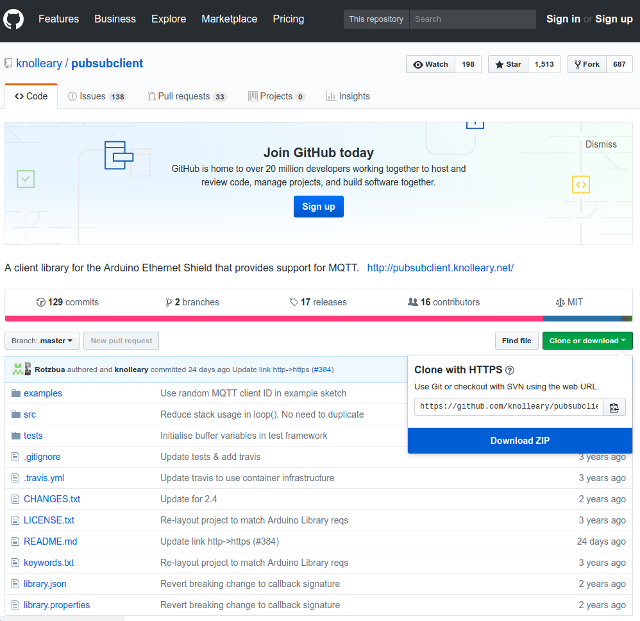The image size is (640, 621).
Task: Open the Pull requests tab
Action: (187, 96)
